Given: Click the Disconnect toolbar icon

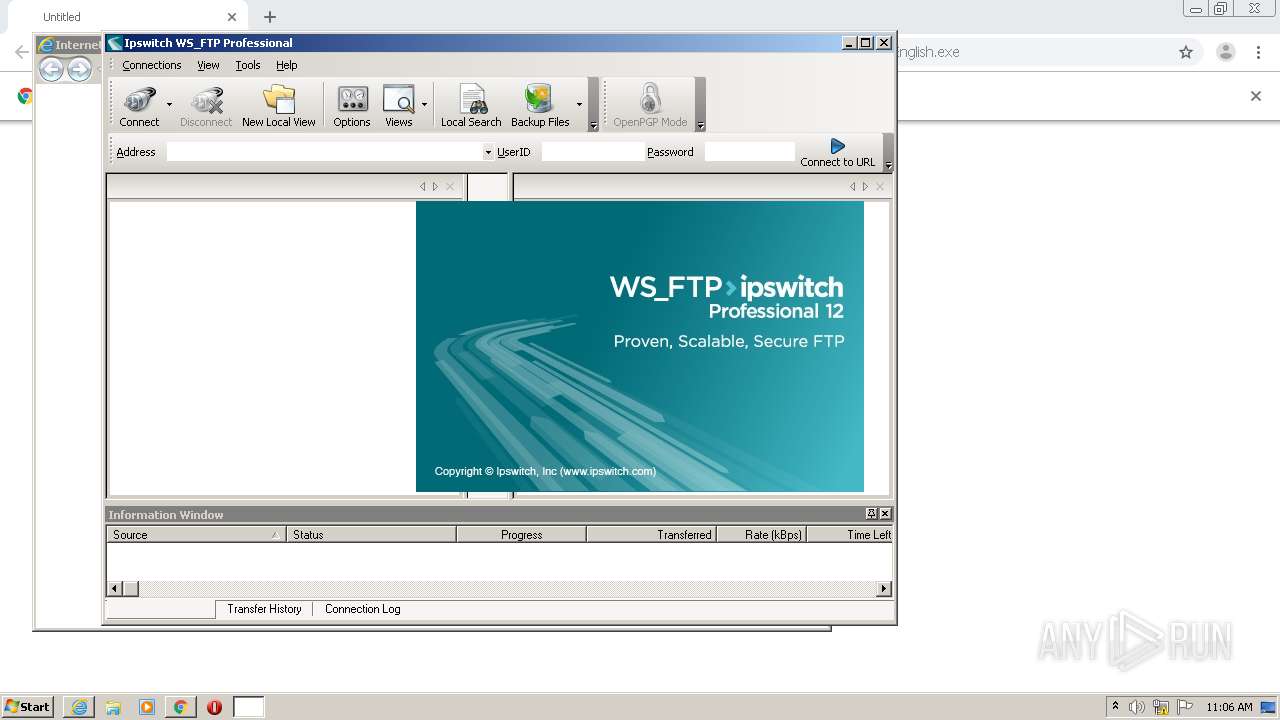Looking at the screenshot, I should pyautogui.click(x=206, y=106).
